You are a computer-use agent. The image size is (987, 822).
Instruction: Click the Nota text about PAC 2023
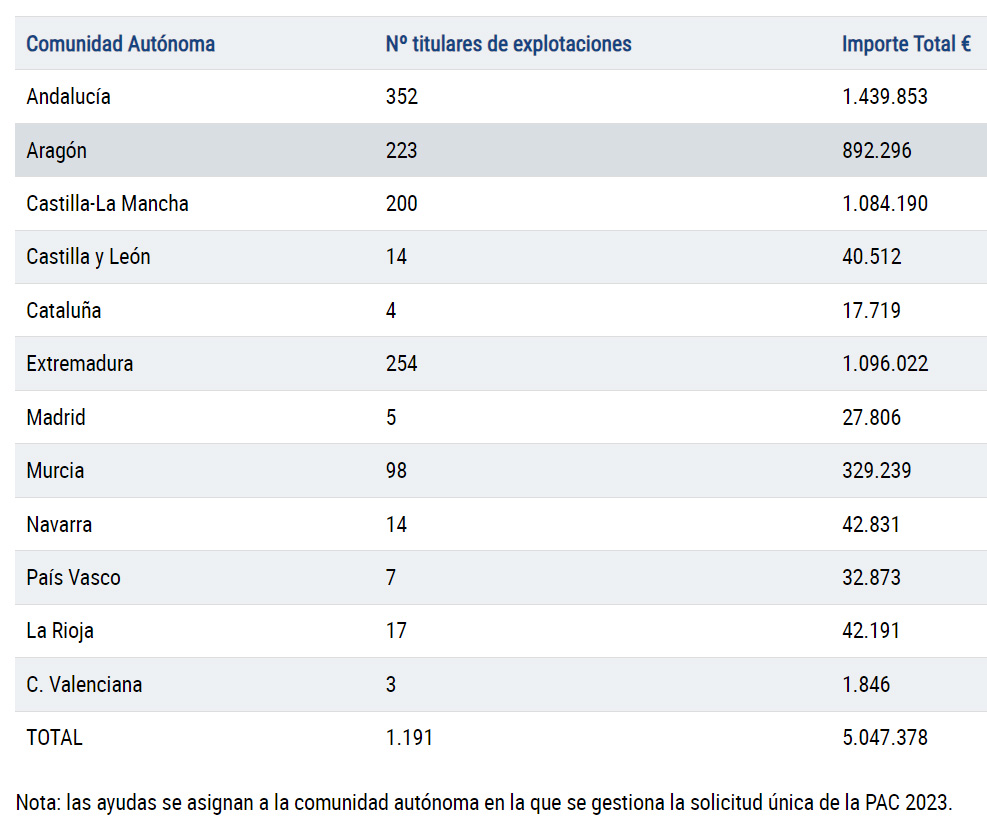[484, 802]
